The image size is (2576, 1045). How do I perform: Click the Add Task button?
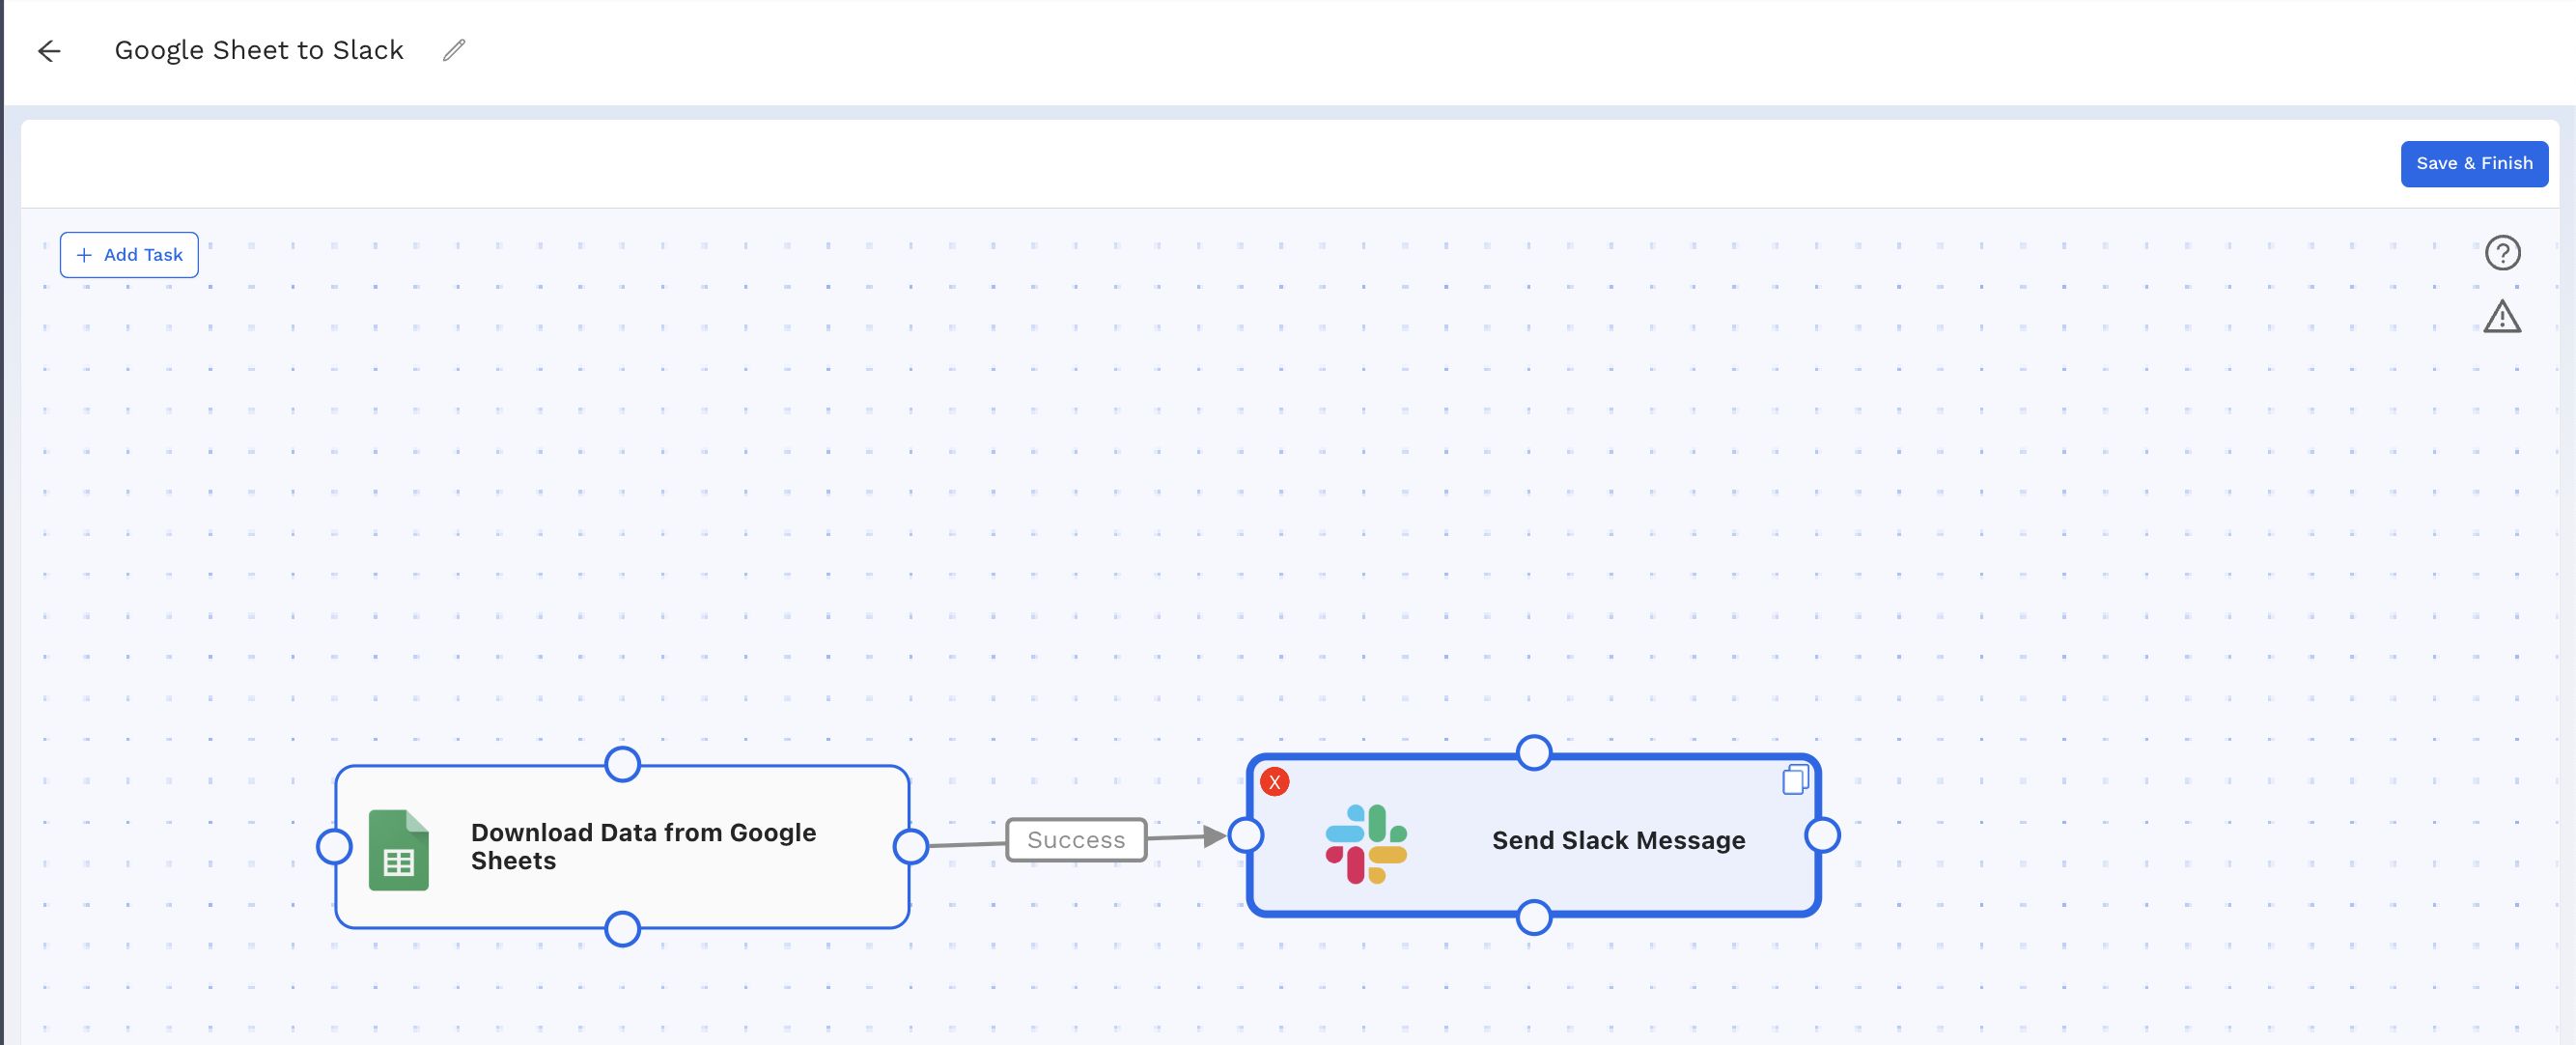(129, 255)
